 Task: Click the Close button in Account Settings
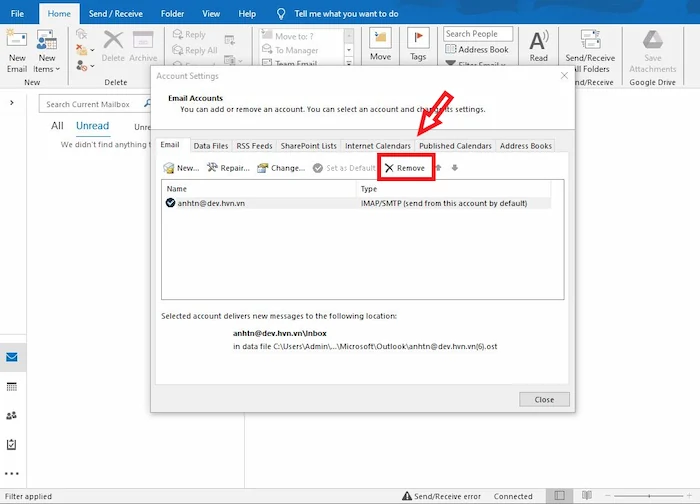pyautogui.click(x=544, y=400)
